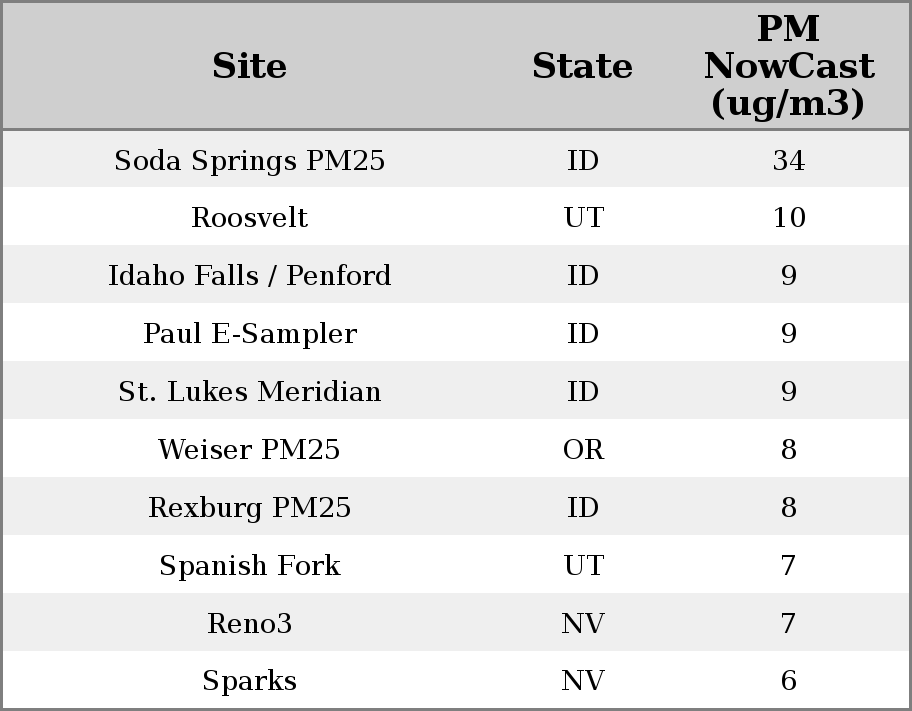Select the Spanish Fork site cell
The height and width of the screenshot is (711, 912).
[249, 566]
